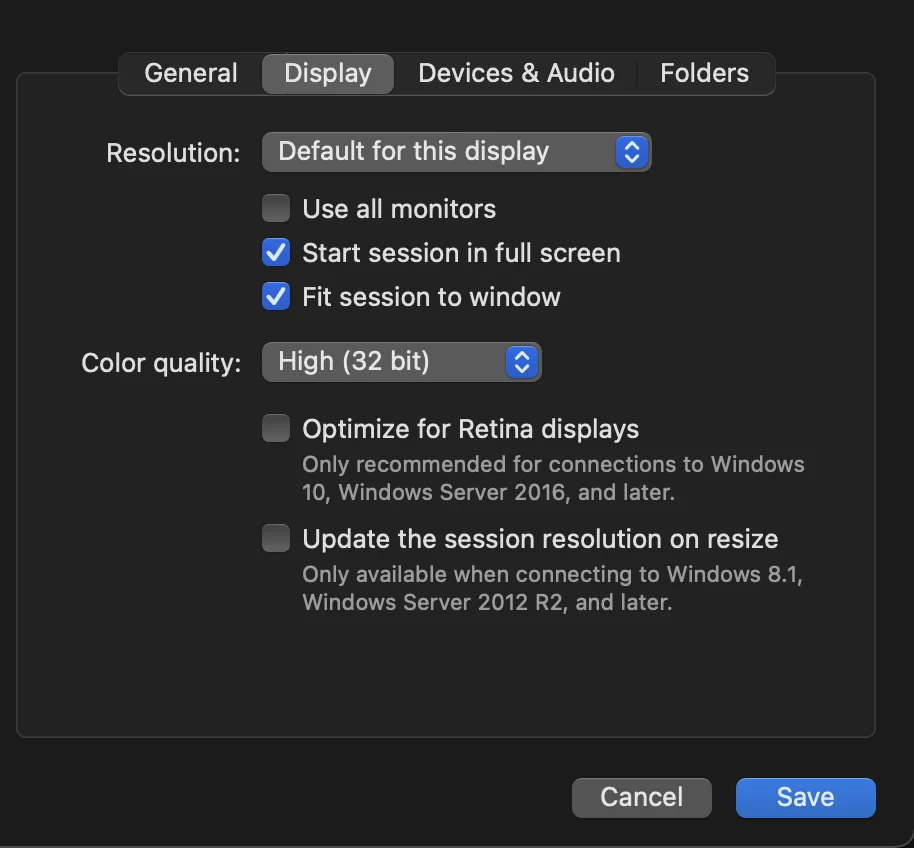The image size is (914, 848).
Task: Switch to the General tab
Action: pos(191,73)
